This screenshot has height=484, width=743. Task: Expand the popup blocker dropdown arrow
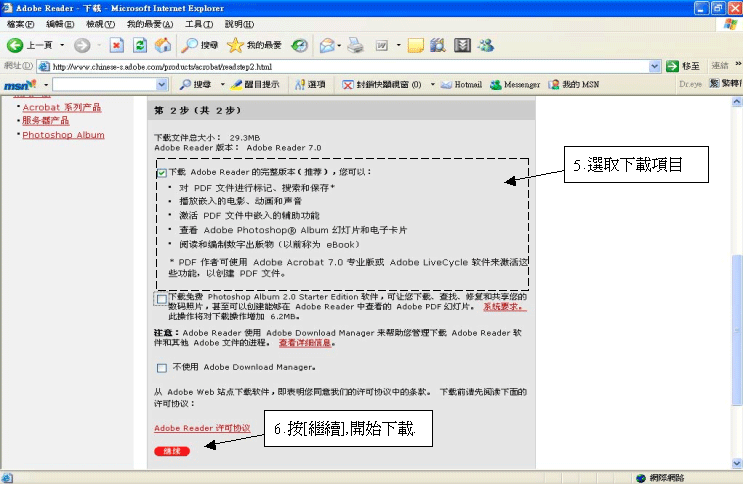tap(433, 85)
